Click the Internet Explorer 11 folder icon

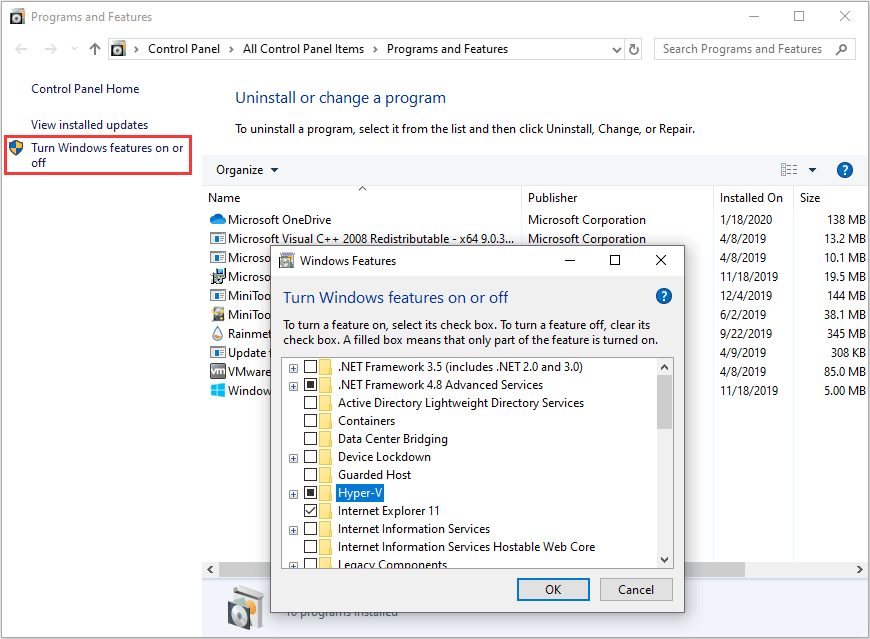tap(326, 511)
